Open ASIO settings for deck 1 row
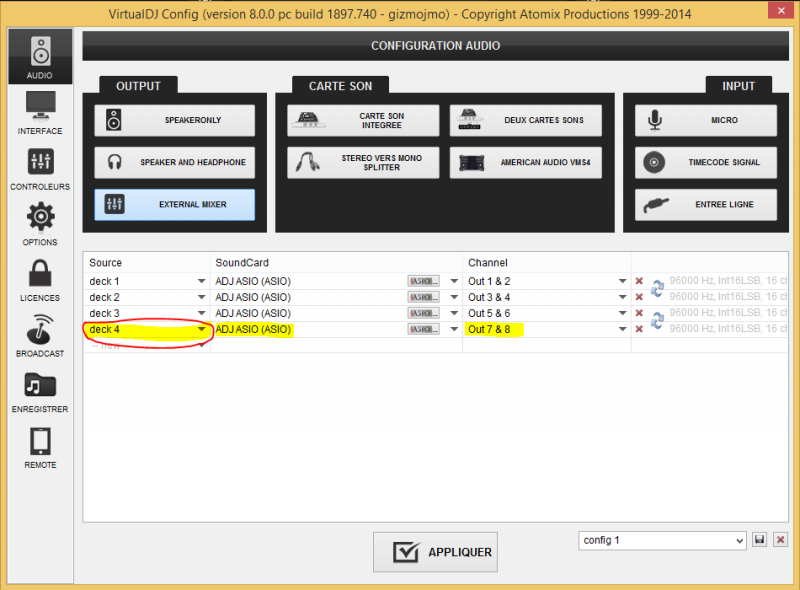This screenshot has height=590, width=800. (423, 281)
